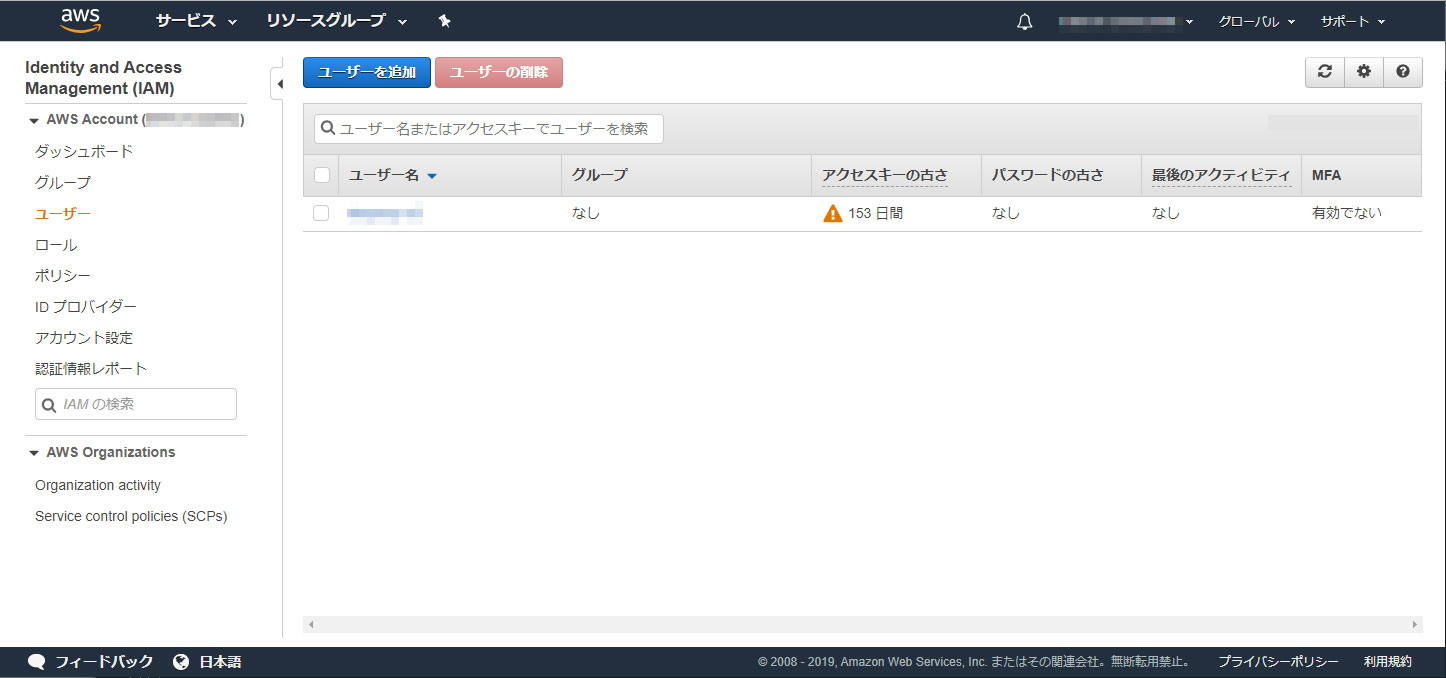The image size is (1446, 678).
Task: Open the リソースグループ dropdown menu
Action: [x=337, y=21]
